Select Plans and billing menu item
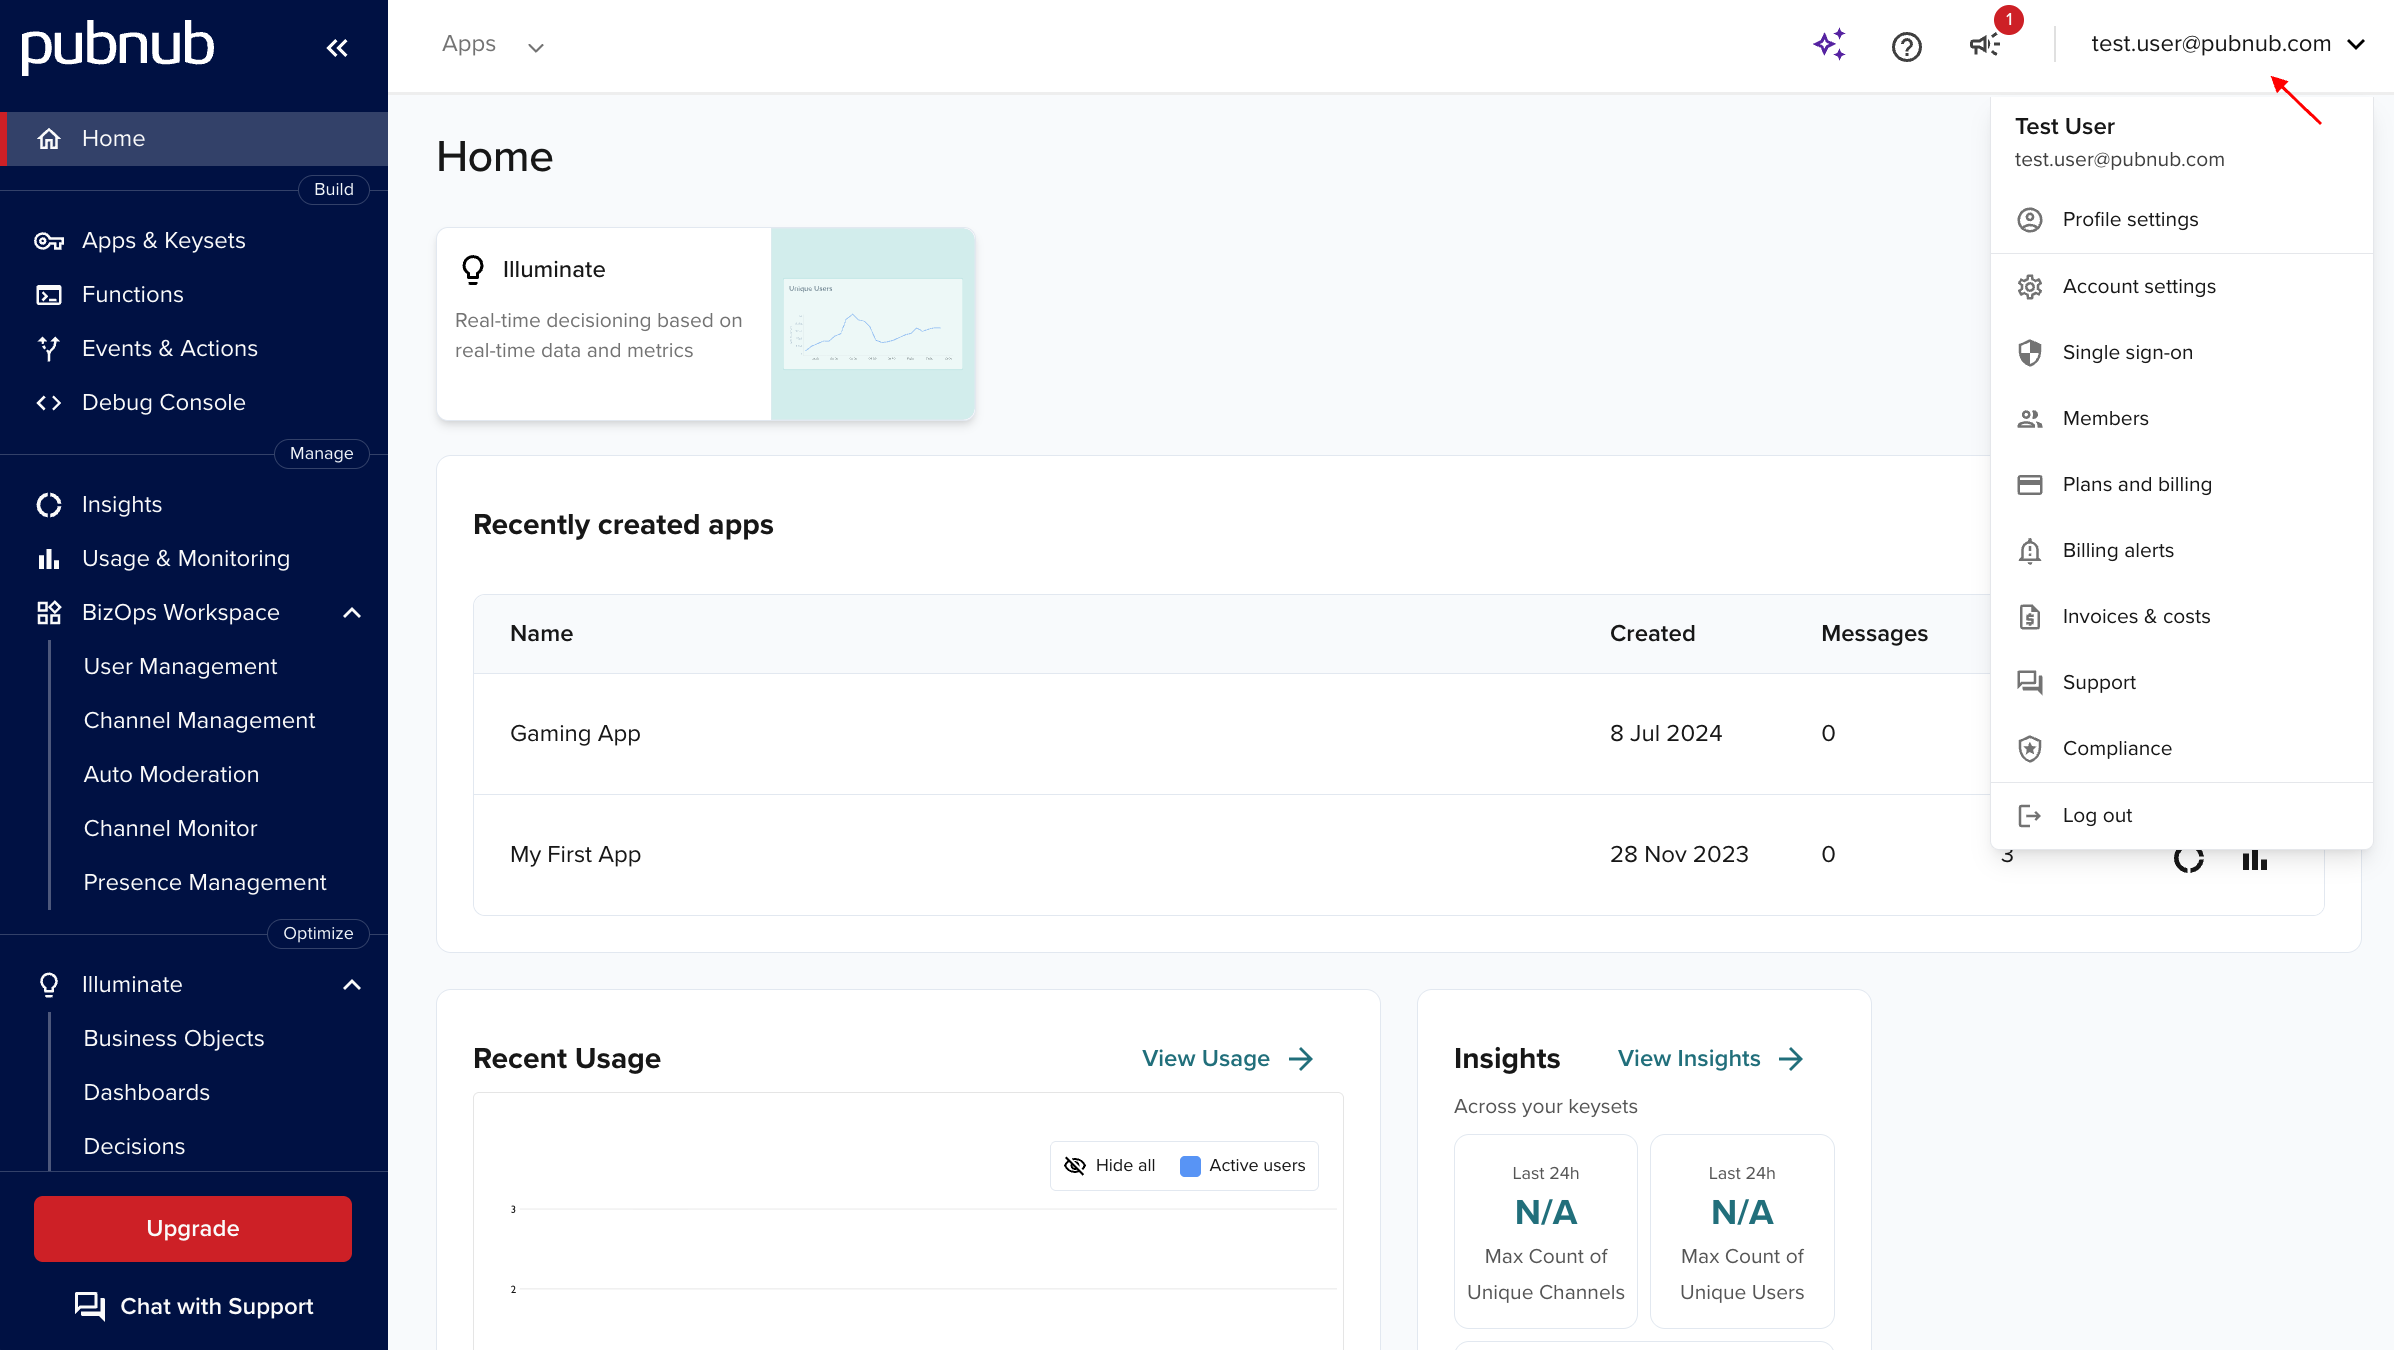 pyautogui.click(x=2136, y=484)
